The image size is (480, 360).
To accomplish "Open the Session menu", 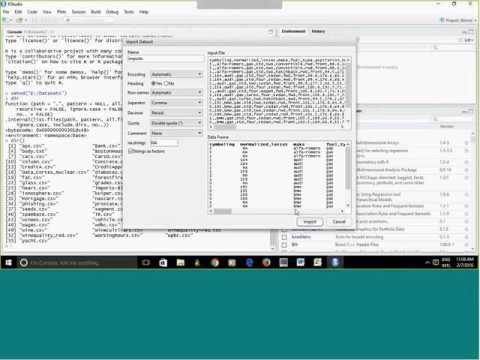I will (79, 12).
